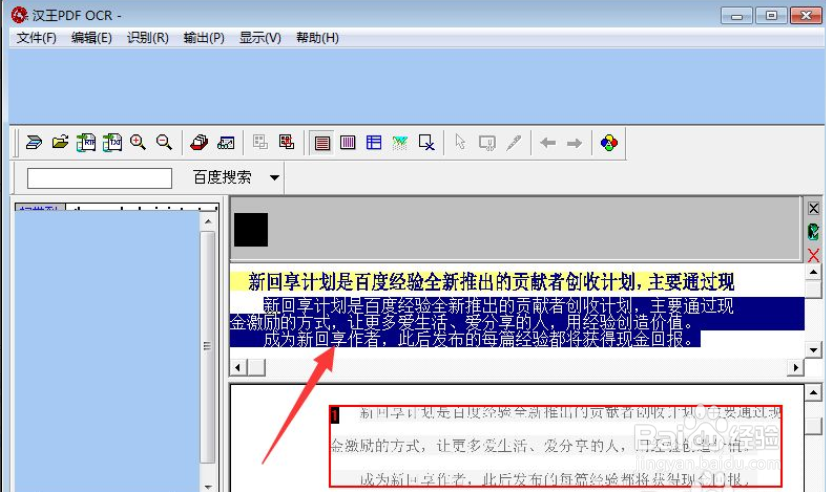Click recognized text line 金激励的方式

click(x=461, y=322)
